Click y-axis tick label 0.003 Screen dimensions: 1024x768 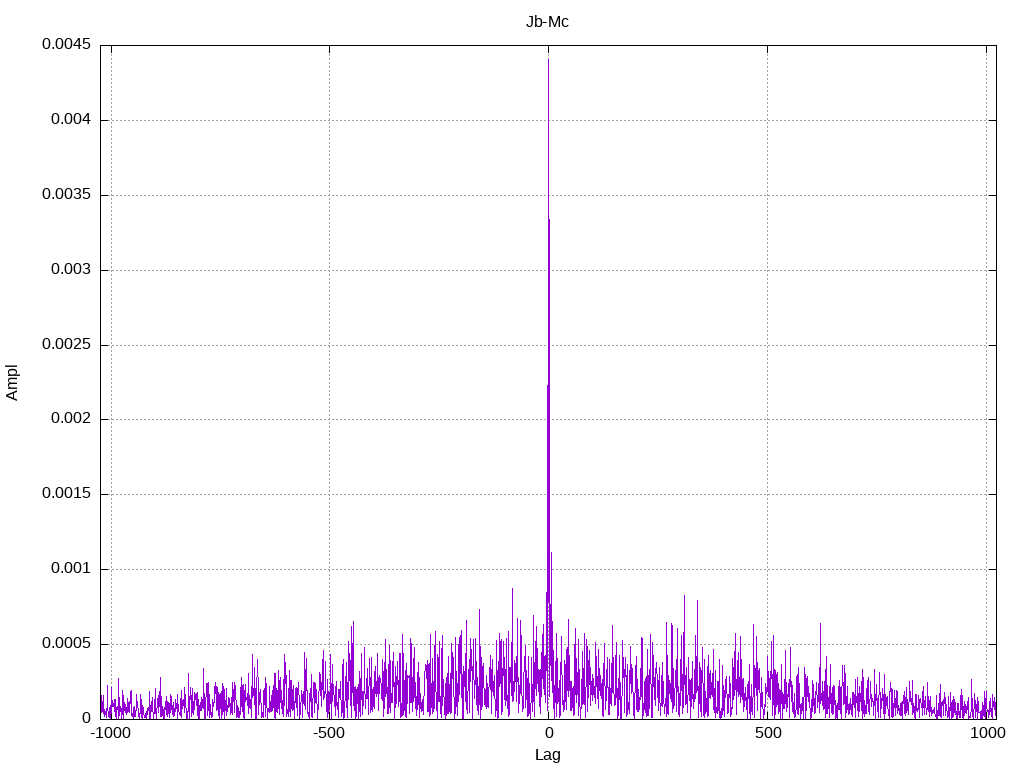coord(71,269)
